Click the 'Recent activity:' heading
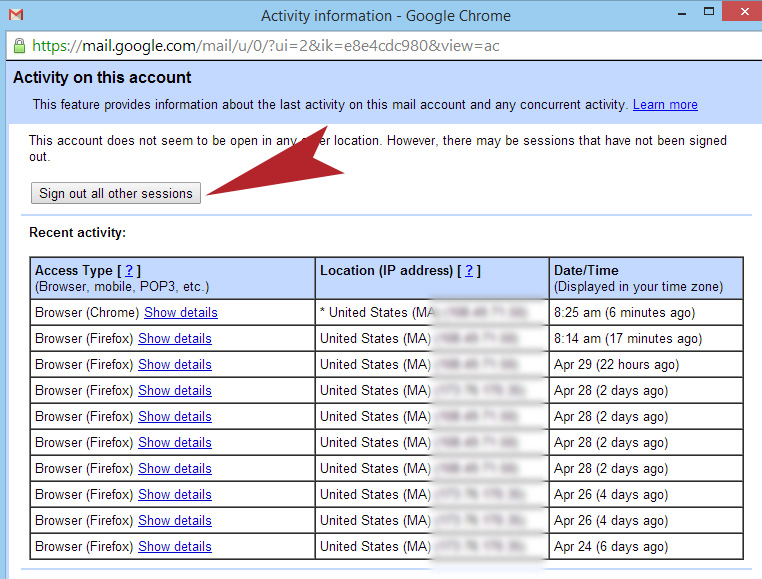Screen dimensions: 762x579 (77, 232)
